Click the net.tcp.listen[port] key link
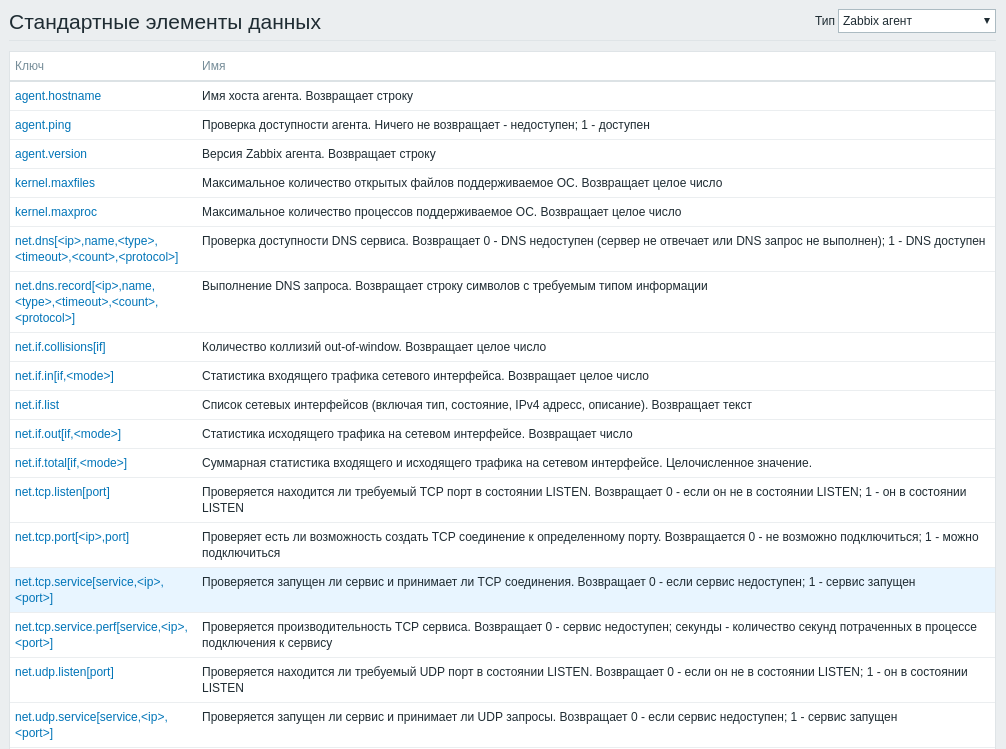Image resolution: width=1006 pixels, height=749 pixels. 62,492
